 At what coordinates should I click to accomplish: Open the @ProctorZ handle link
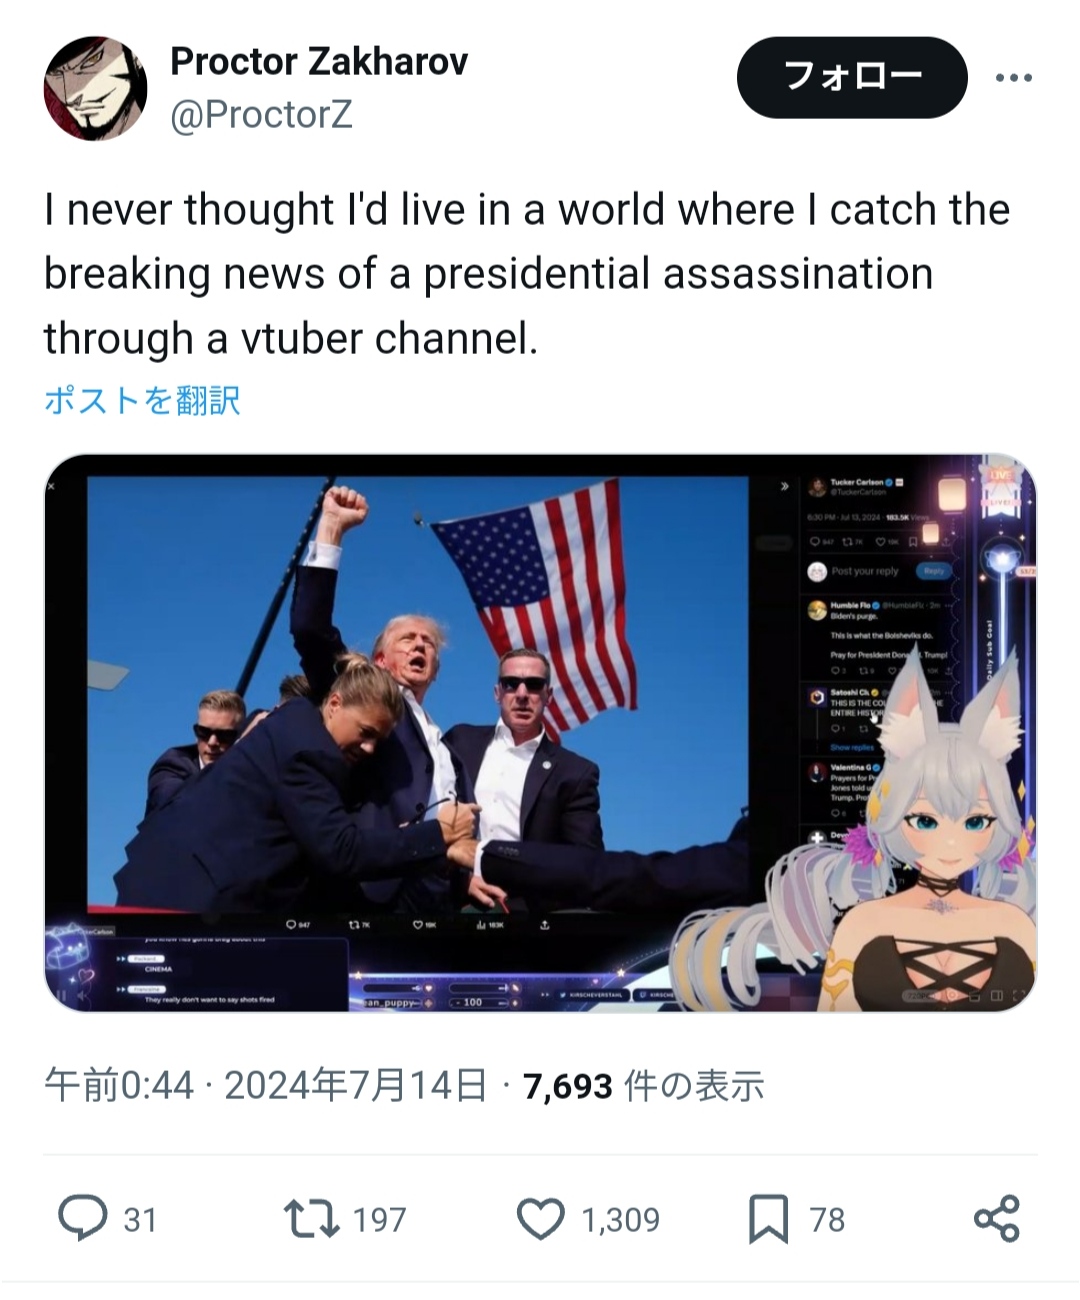coord(261,115)
